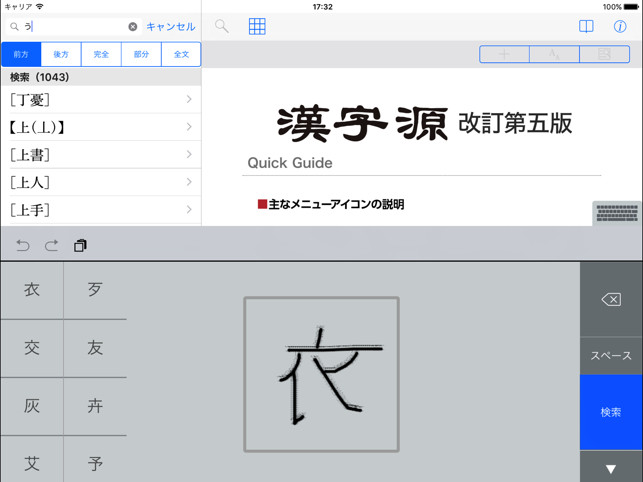Open the [丁憂] entry
The image size is (643, 482).
click(101, 100)
